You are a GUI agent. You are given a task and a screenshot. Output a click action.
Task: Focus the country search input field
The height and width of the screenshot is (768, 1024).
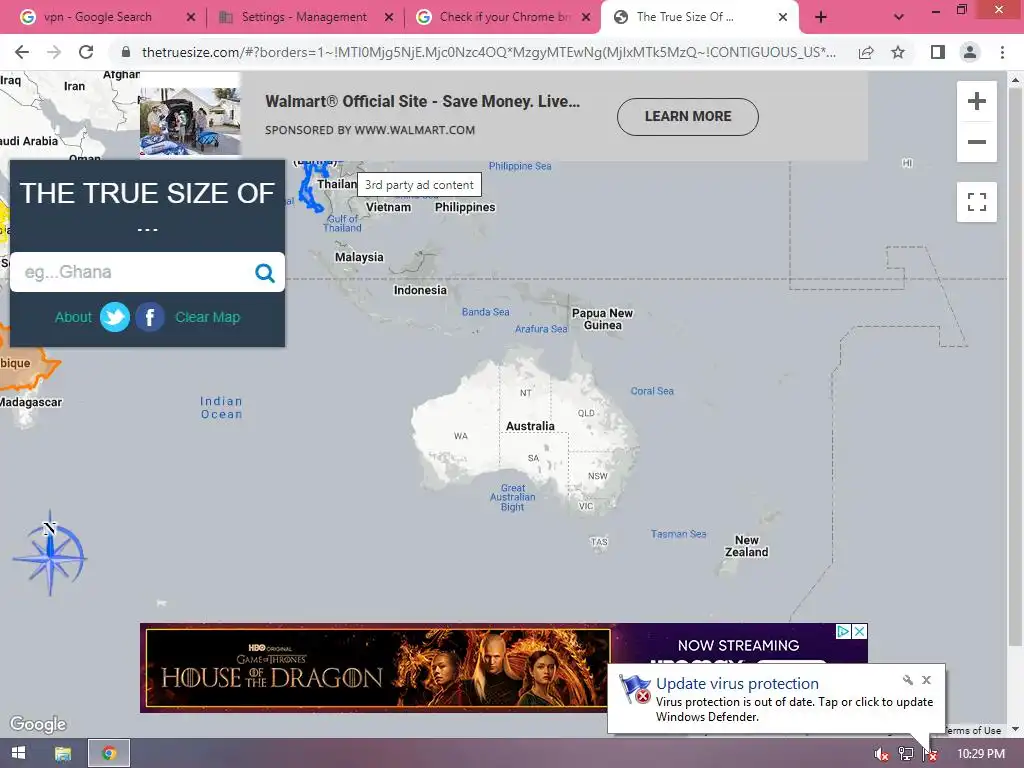pos(134,272)
